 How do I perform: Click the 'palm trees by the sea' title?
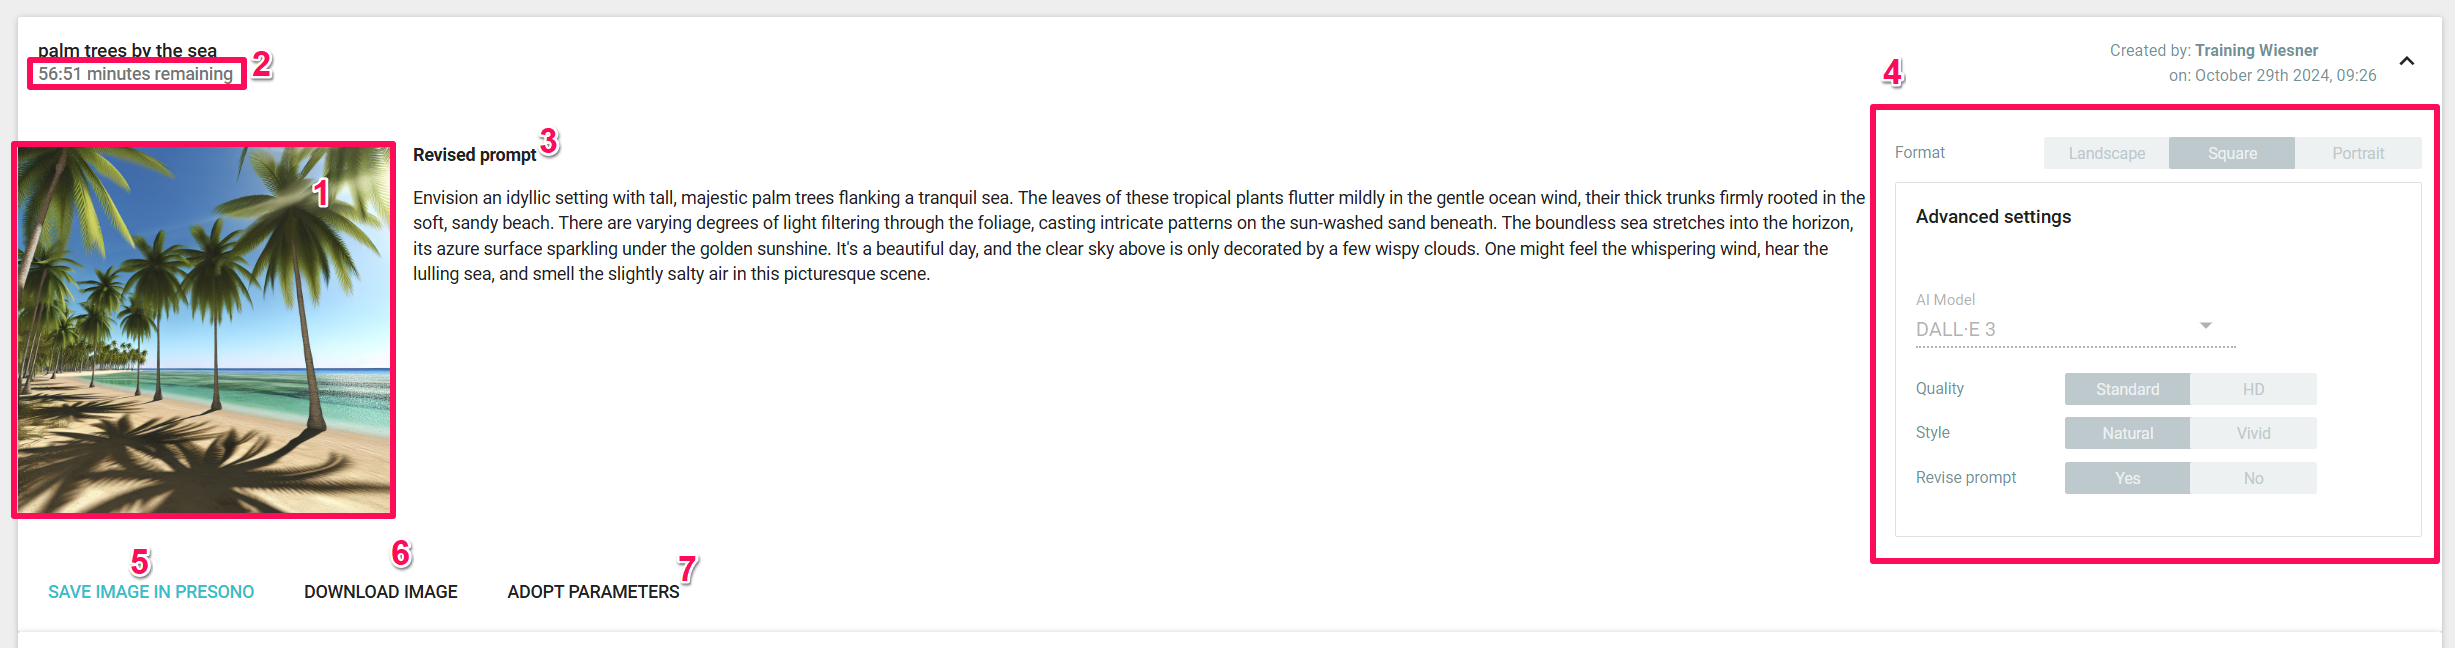(x=127, y=50)
